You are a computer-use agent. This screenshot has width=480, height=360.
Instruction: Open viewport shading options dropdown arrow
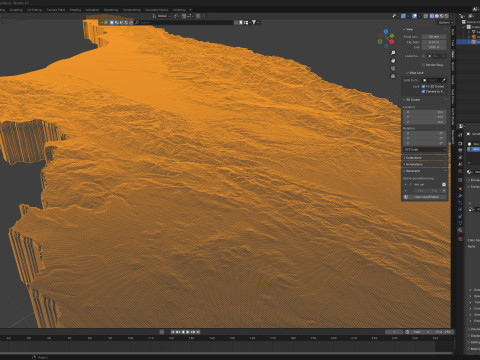(x=451, y=16)
